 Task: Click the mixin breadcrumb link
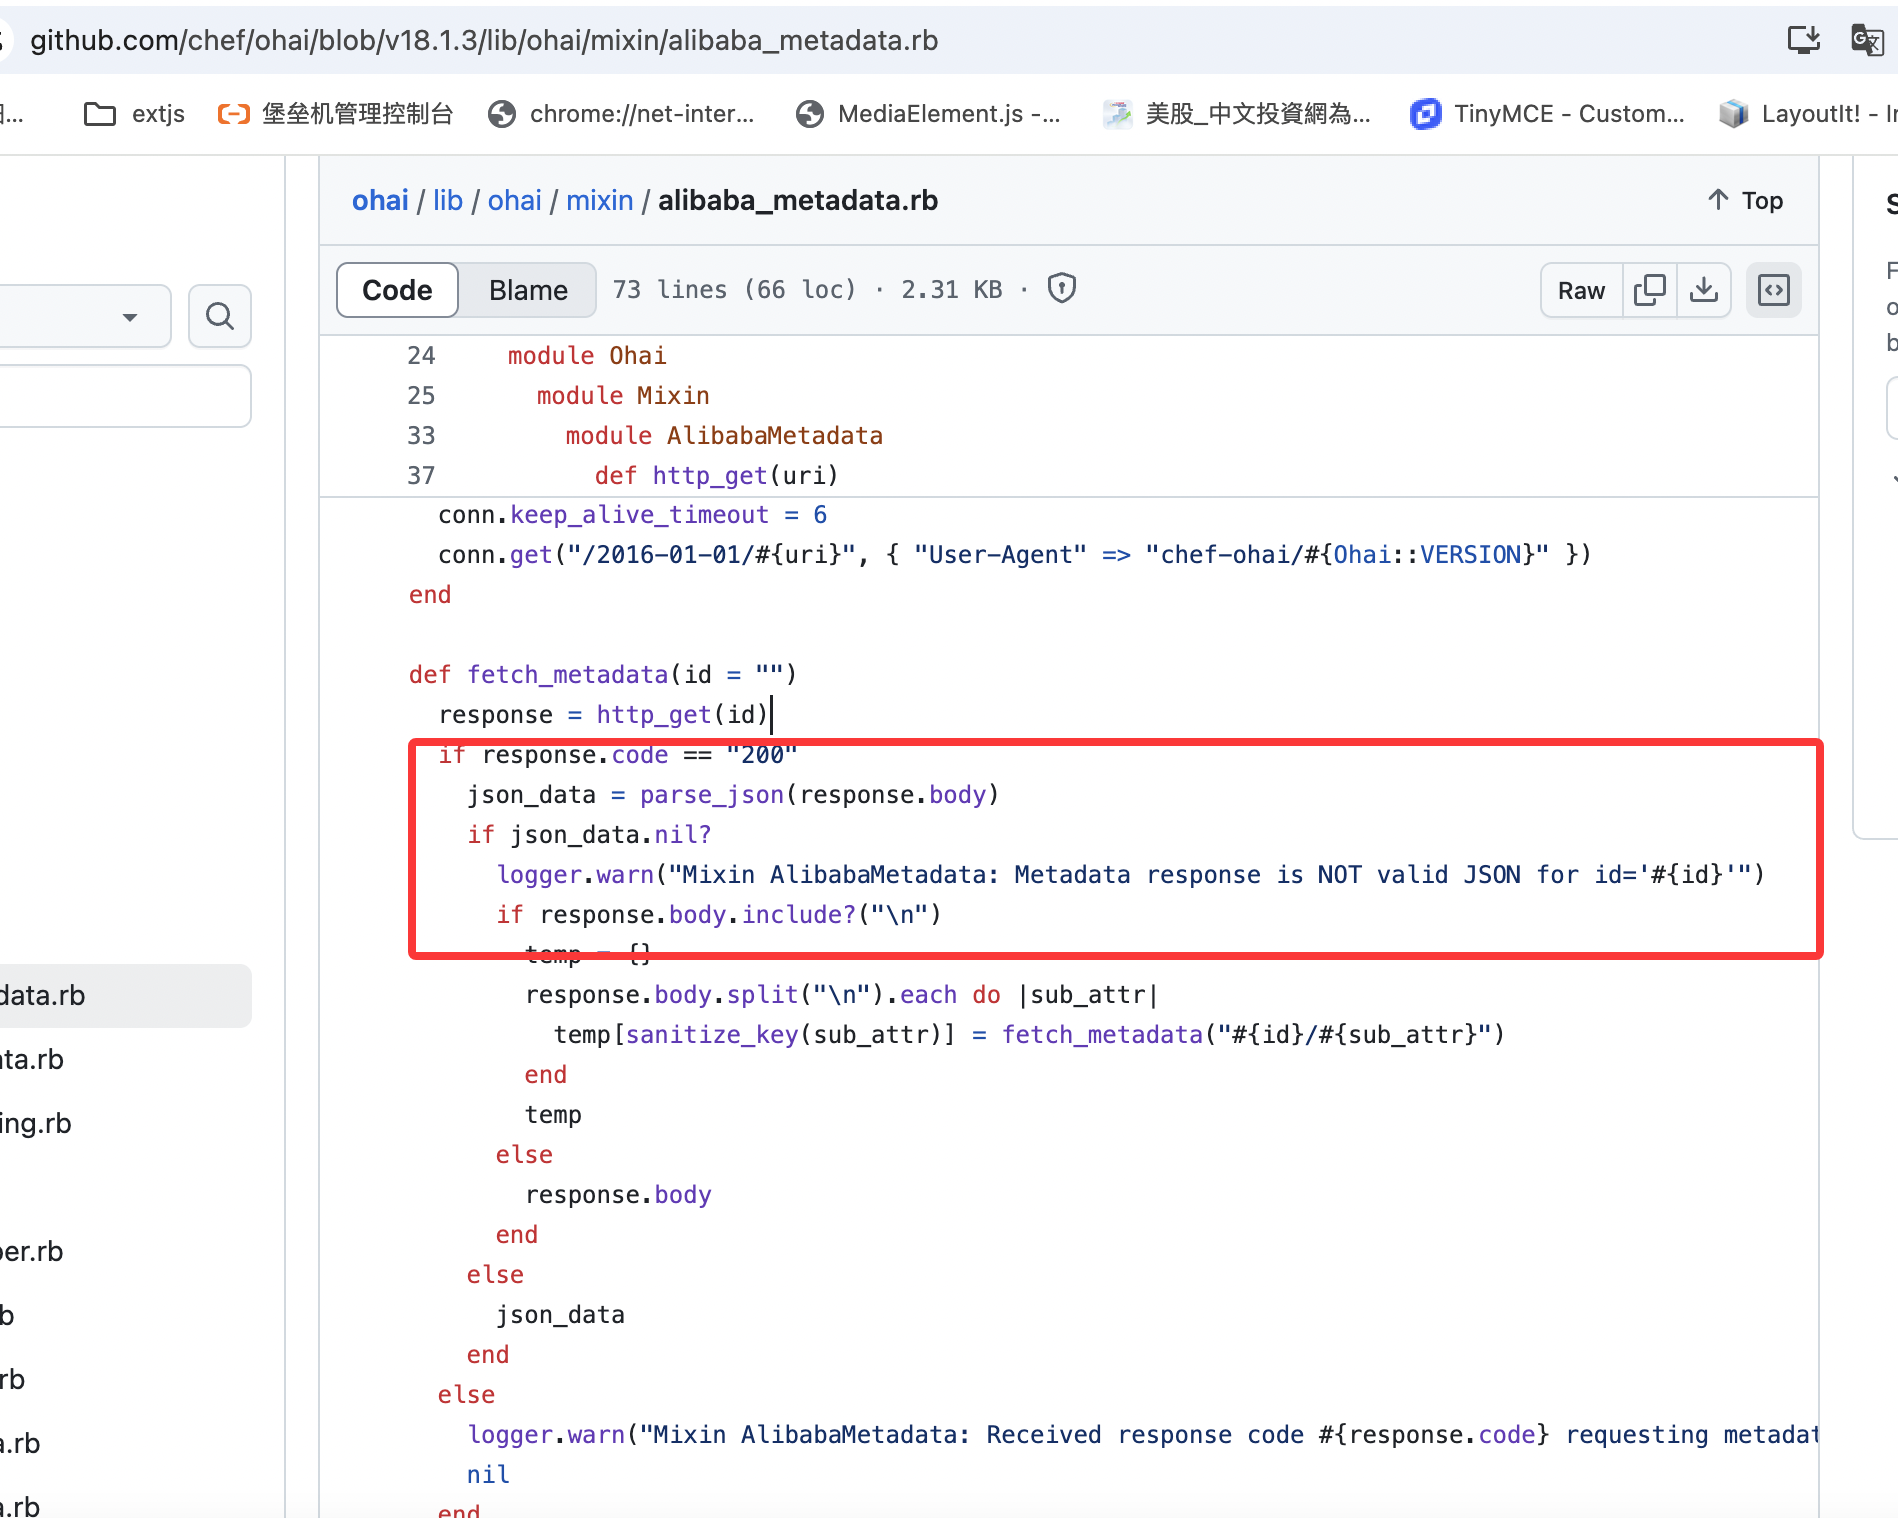(x=600, y=201)
